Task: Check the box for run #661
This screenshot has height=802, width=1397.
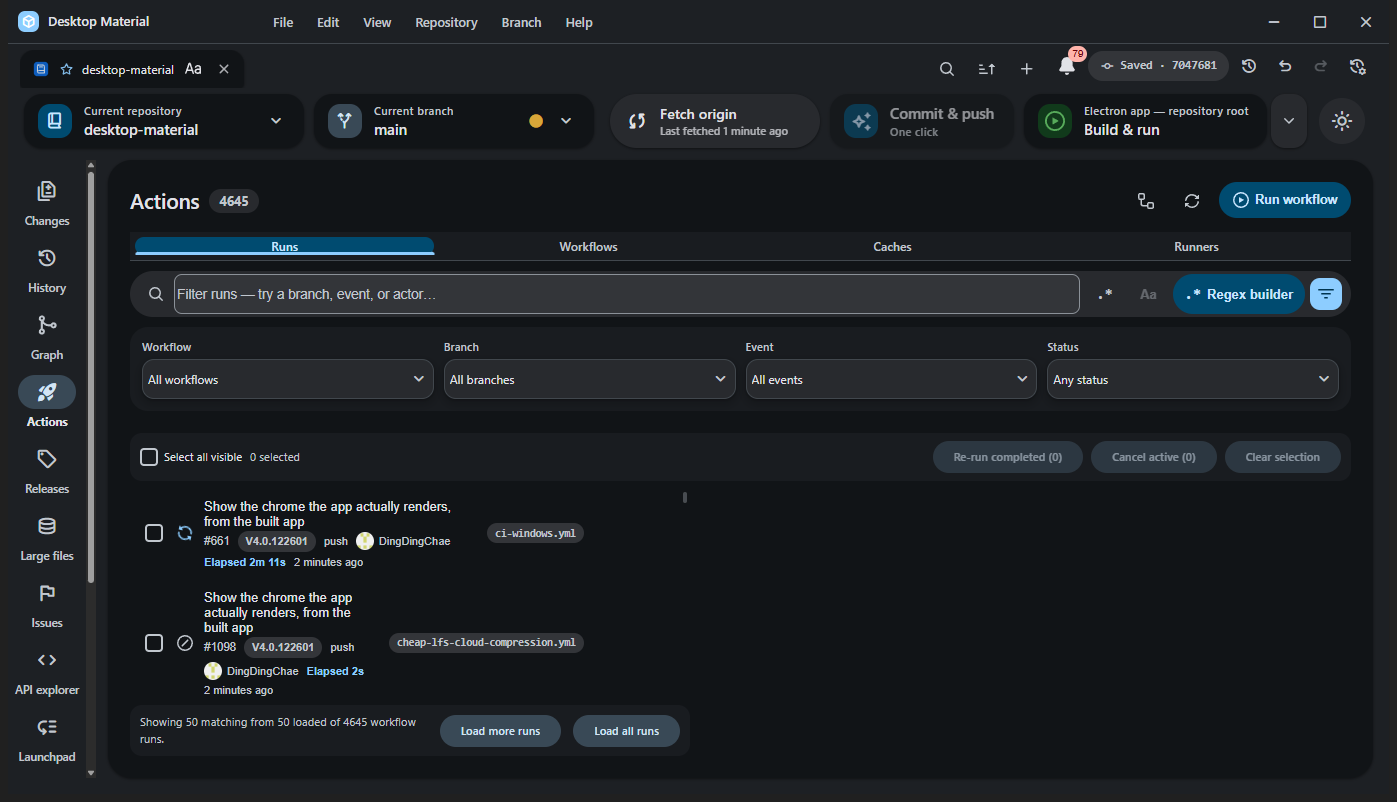Action: (154, 533)
